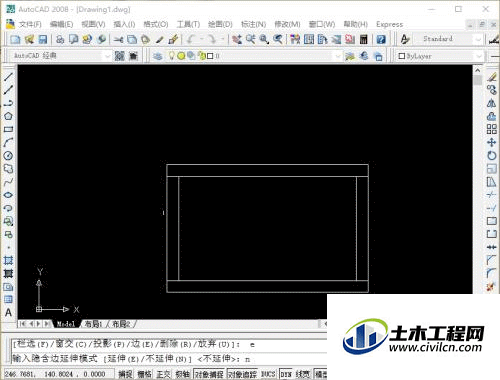This screenshot has width=500, height=380.
Task: Open the Help question mark icon
Action: click(381, 39)
